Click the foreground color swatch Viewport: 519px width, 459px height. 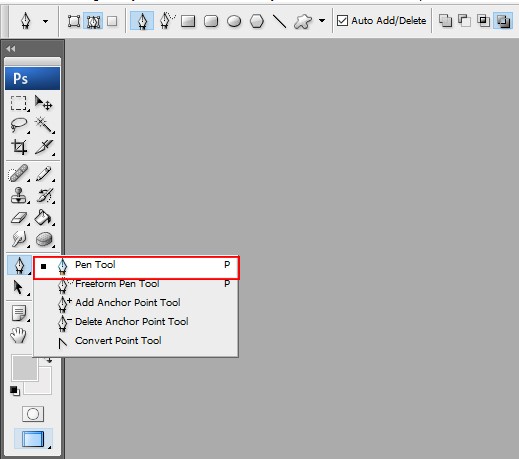click(x=24, y=368)
